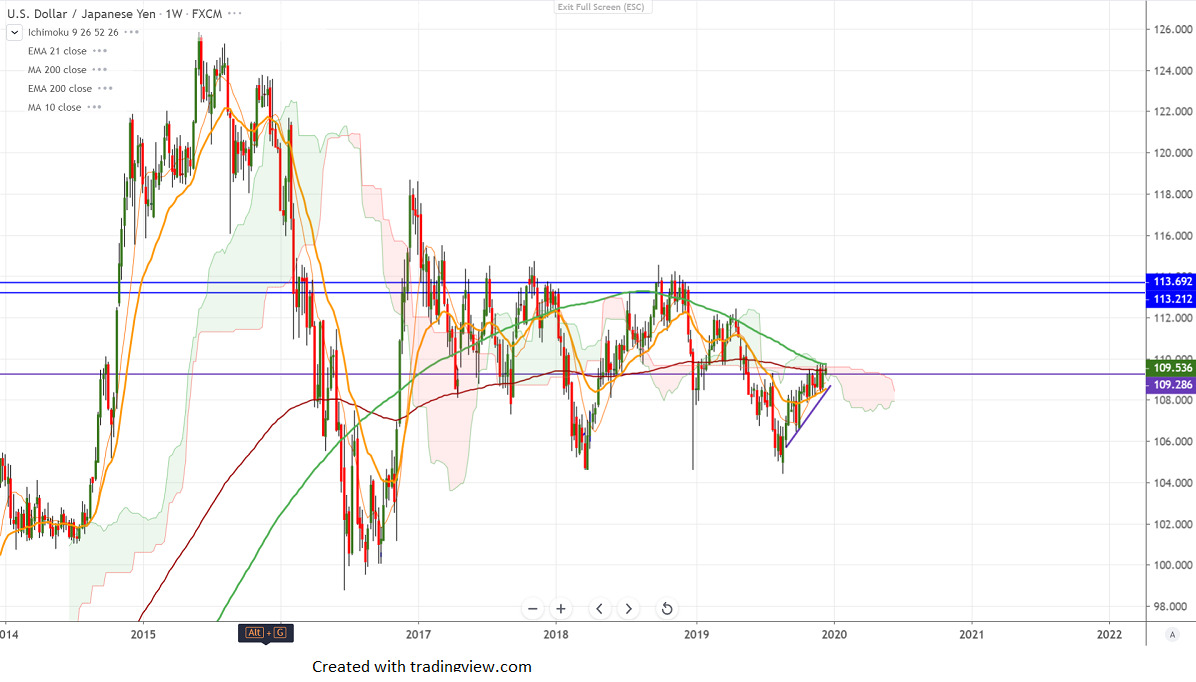
Task: Open more options for EMA 200 close
Action: click(x=105, y=88)
